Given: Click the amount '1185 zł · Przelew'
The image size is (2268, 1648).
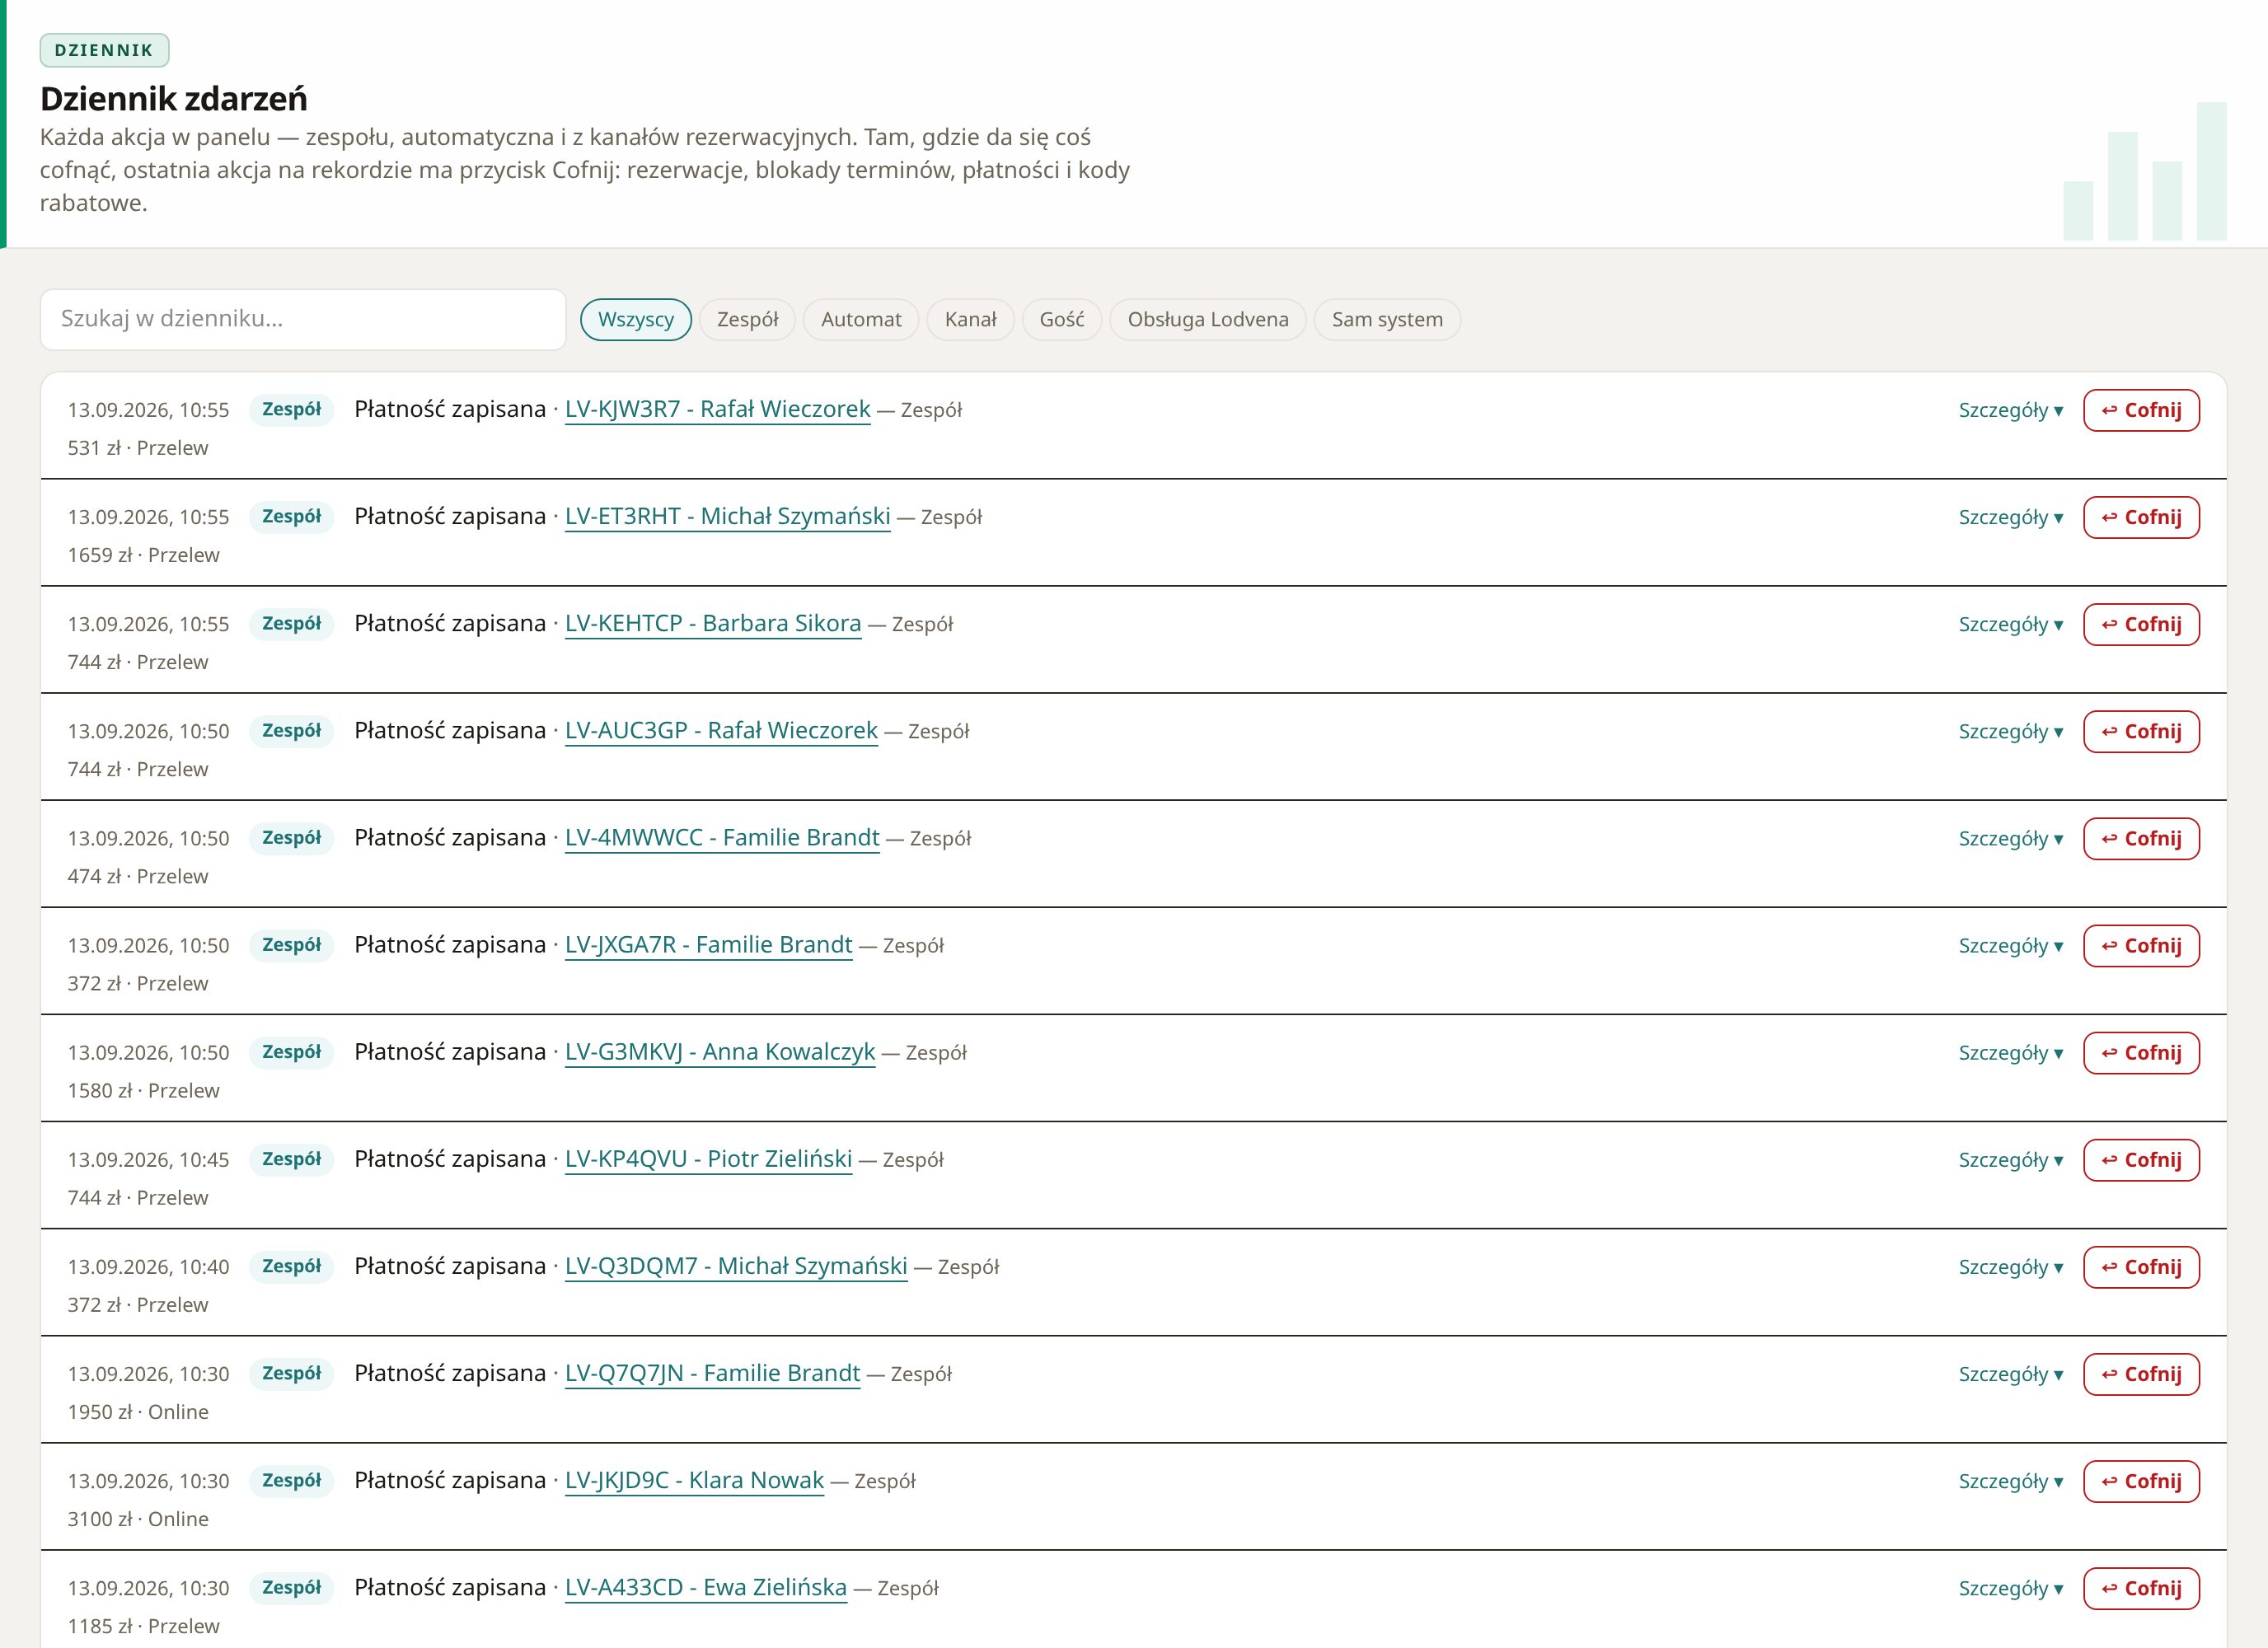Looking at the screenshot, I should pos(143,1625).
